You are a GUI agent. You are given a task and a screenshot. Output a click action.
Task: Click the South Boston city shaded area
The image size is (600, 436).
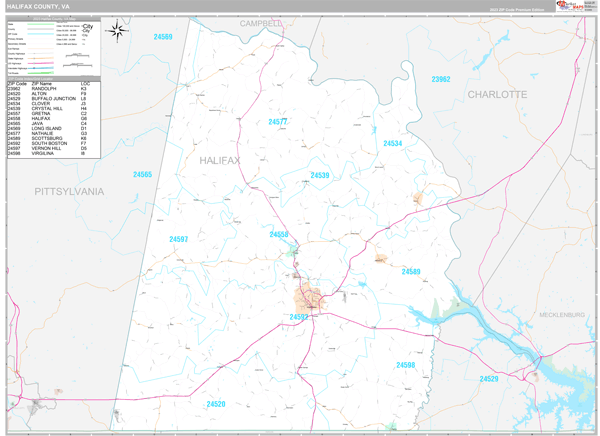coord(309,298)
